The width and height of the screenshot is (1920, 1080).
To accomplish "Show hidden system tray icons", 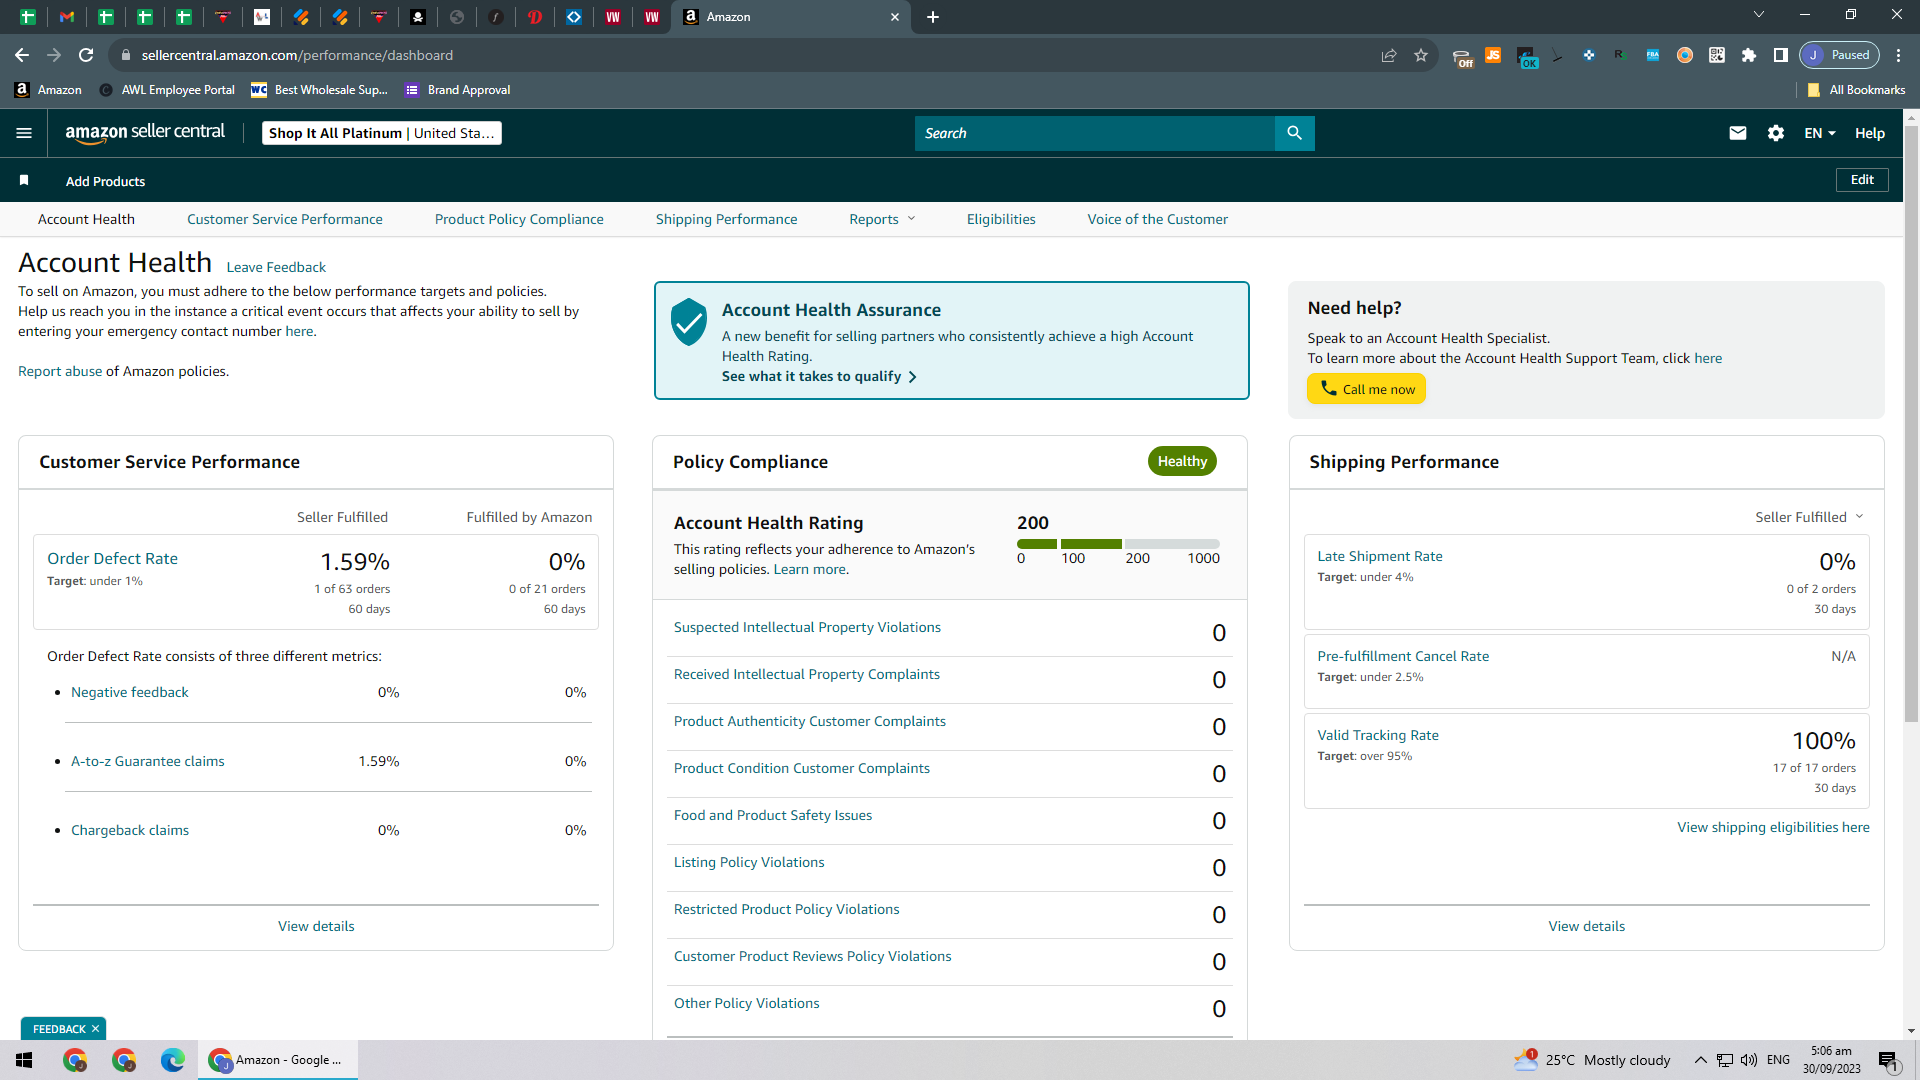I will pyautogui.click(x=1700, y=1060).
